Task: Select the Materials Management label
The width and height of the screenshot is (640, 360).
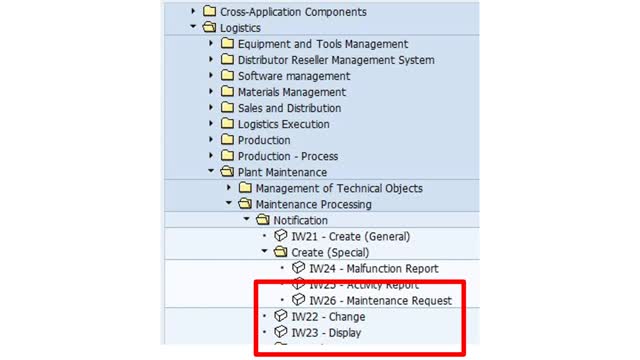Action: (x=292, y=92)
